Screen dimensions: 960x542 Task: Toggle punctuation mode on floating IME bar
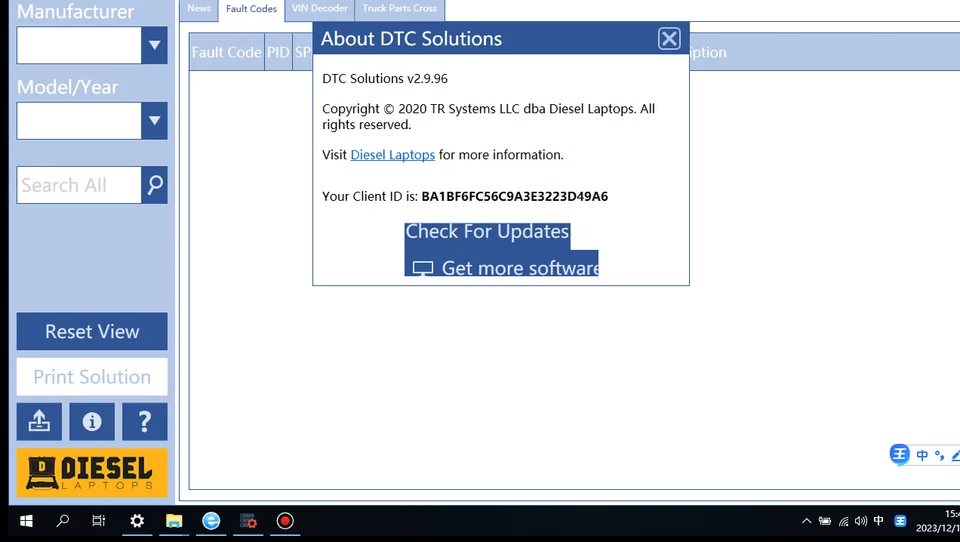pyautogui.click(x=939, y=455)
